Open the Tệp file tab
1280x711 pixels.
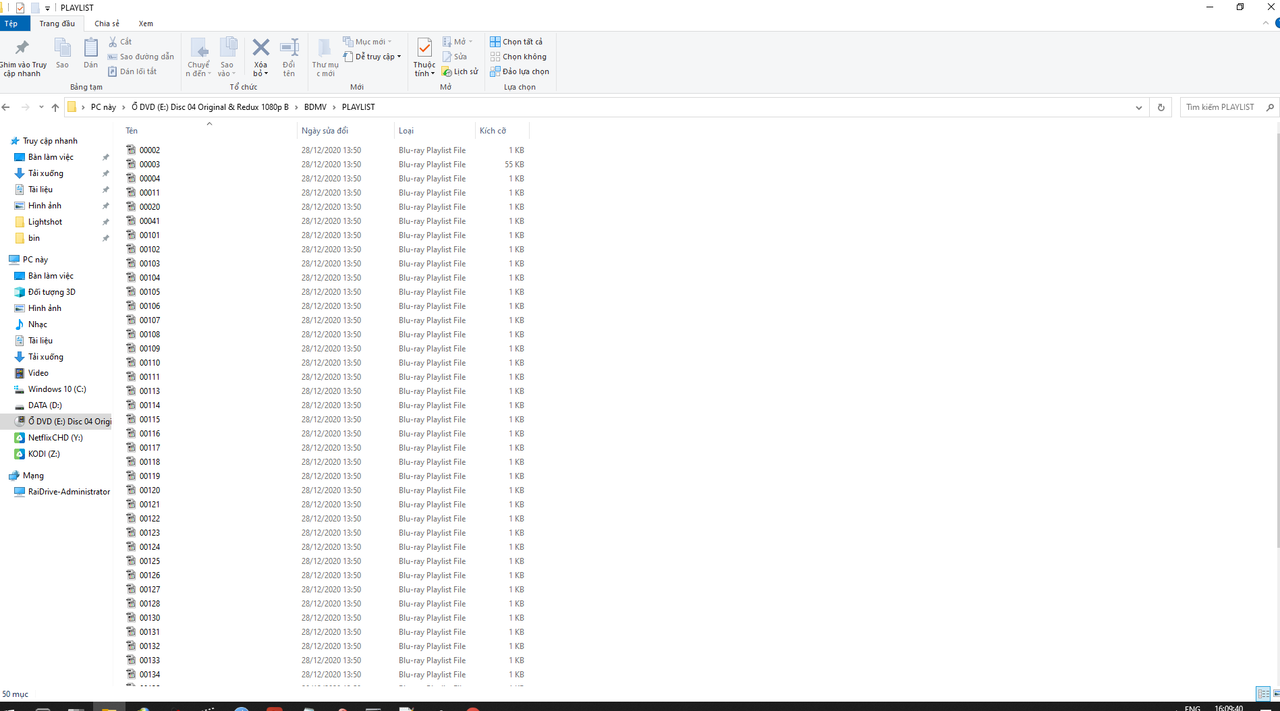pos(10,23)
